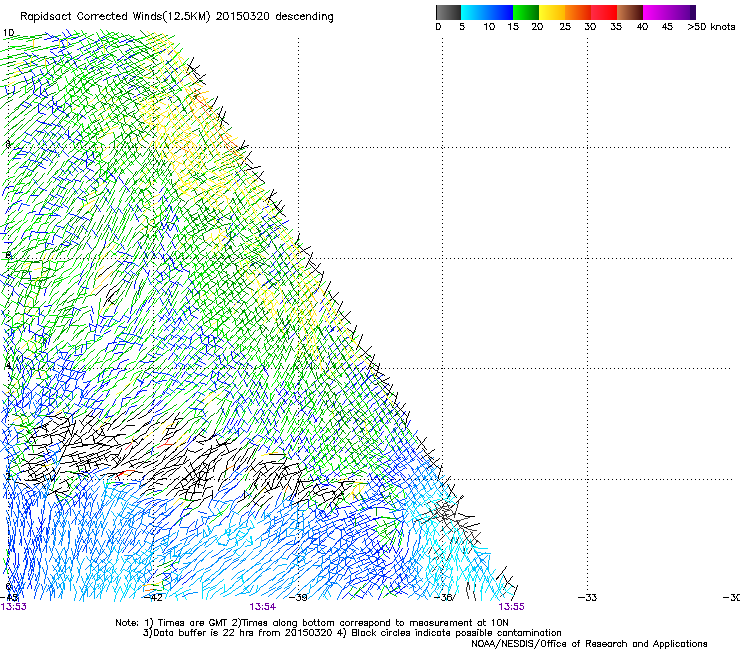Click the time label '13:54'
740x650 pixels.
point(262,607)
